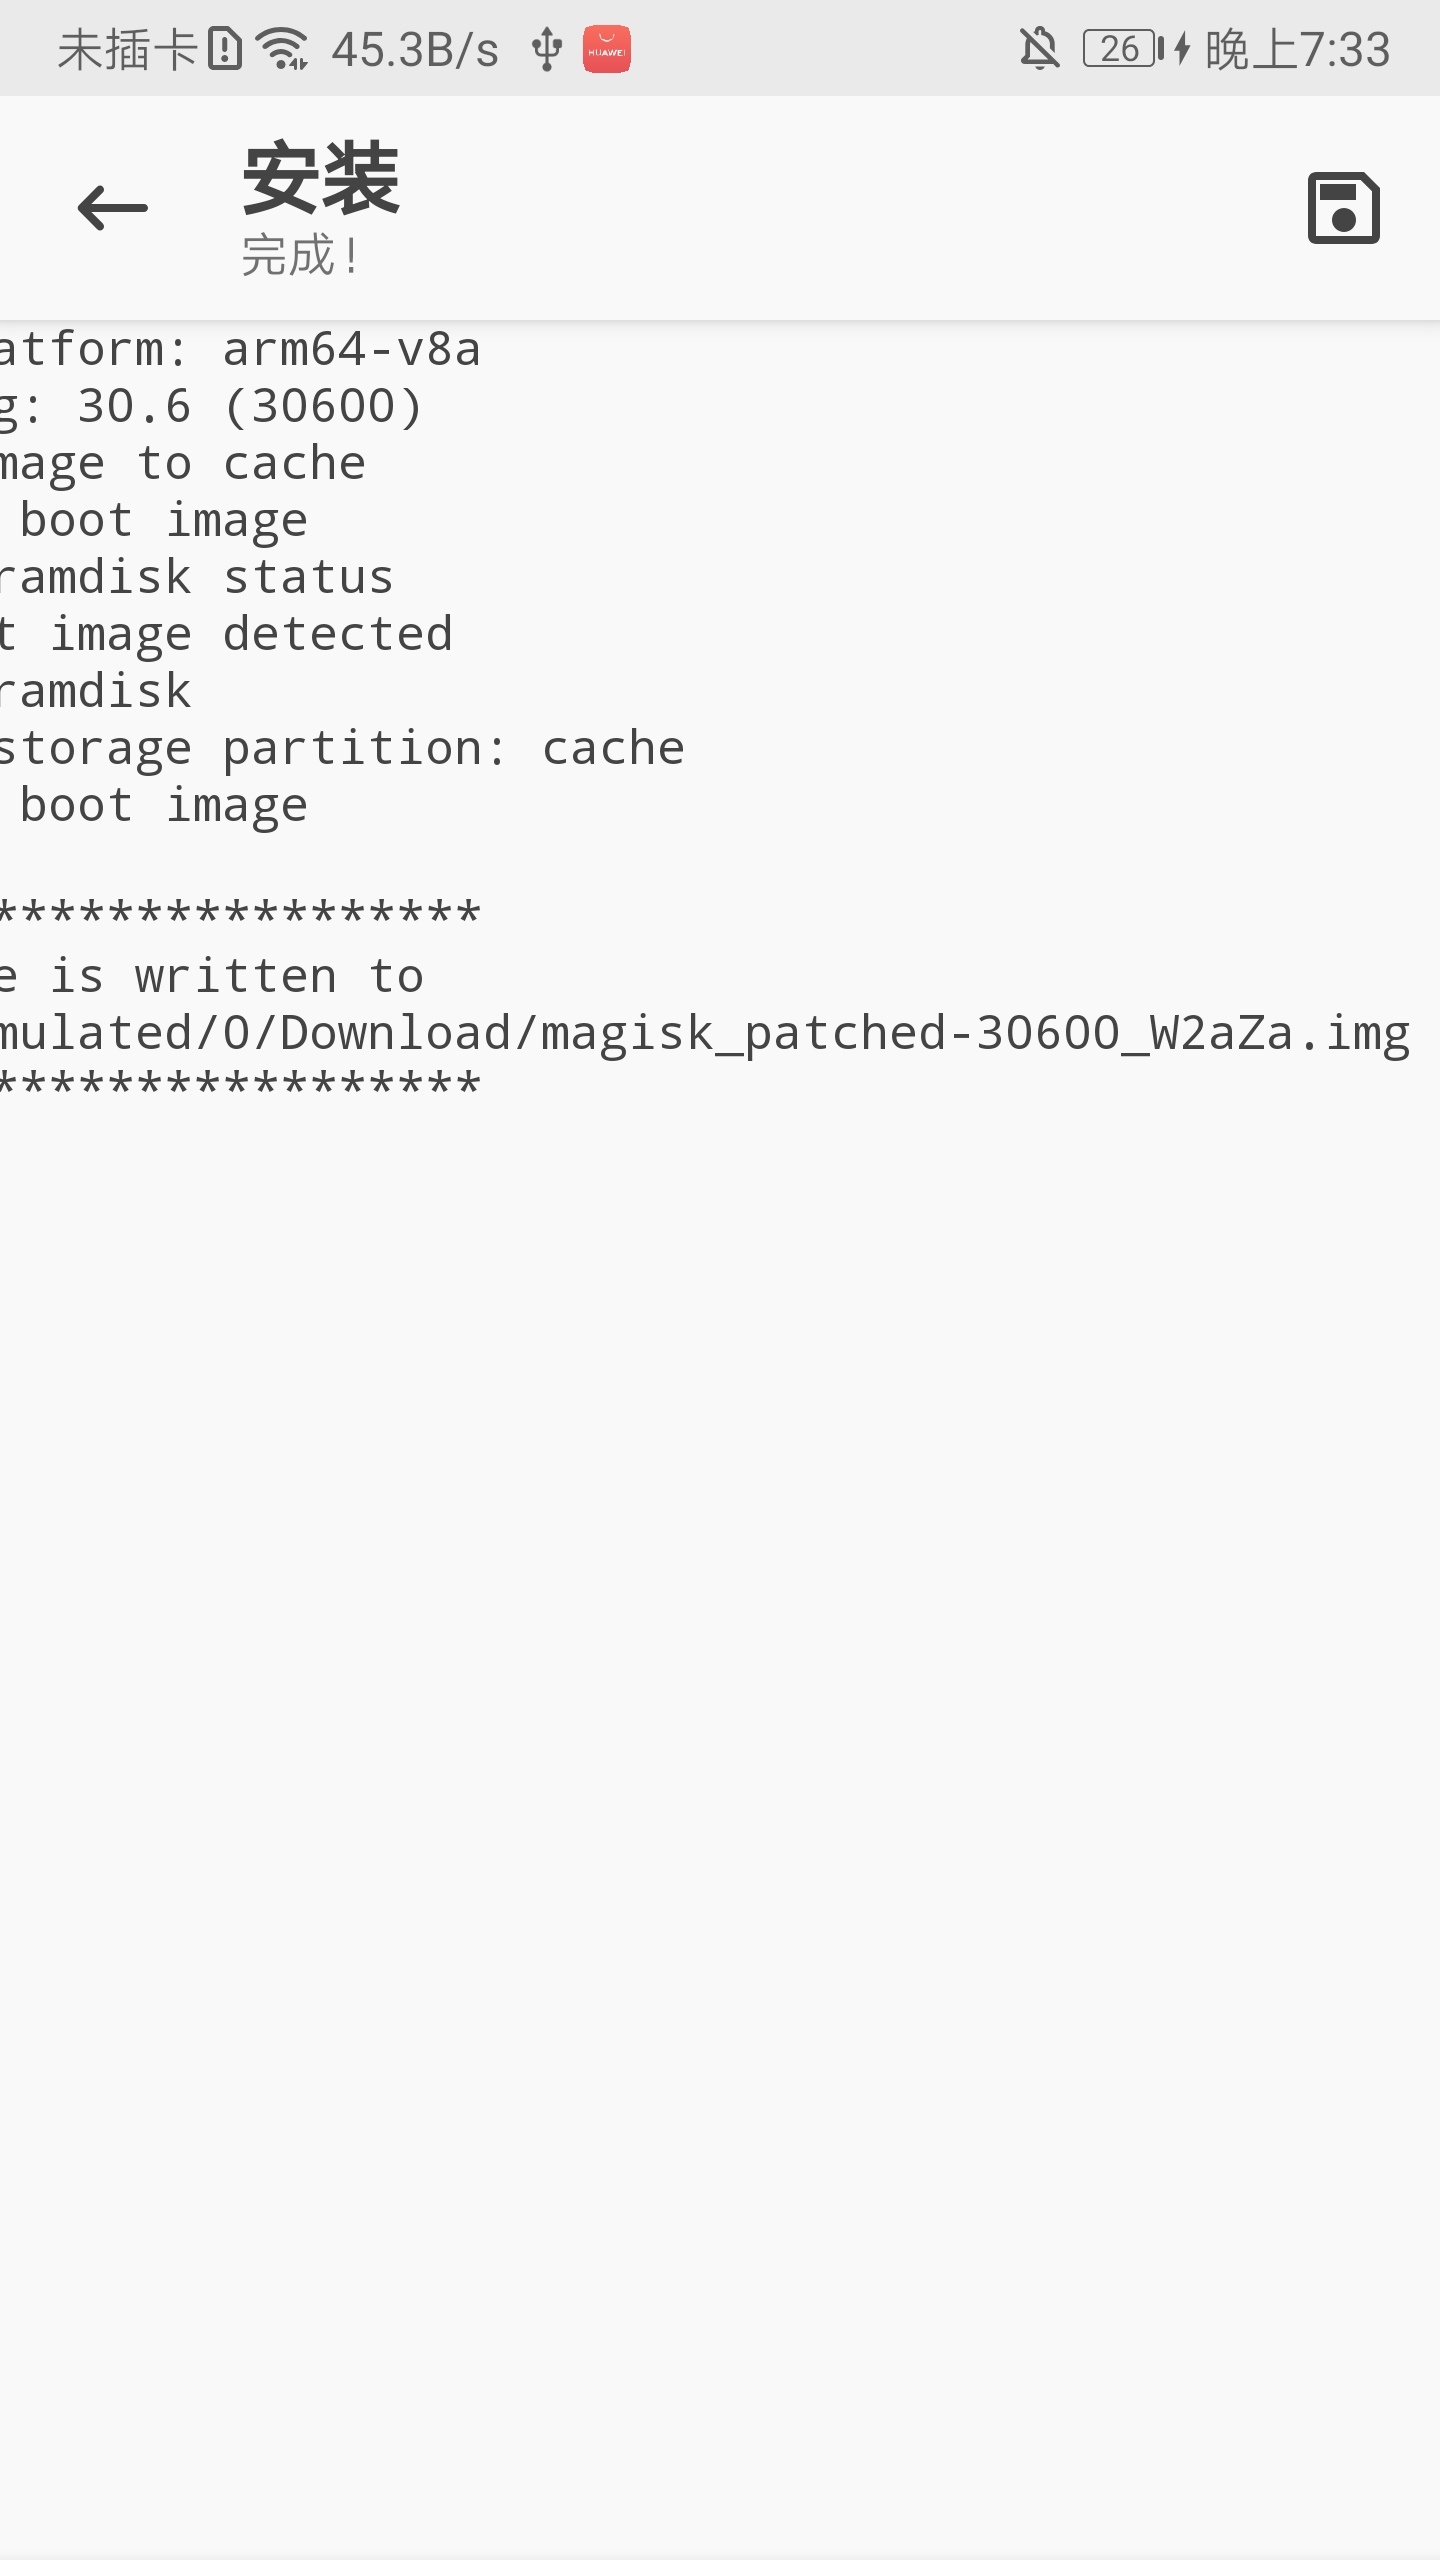Tap the arm64-v8a platform log line
This screenshot has width=1440, height=2560.
240,350
